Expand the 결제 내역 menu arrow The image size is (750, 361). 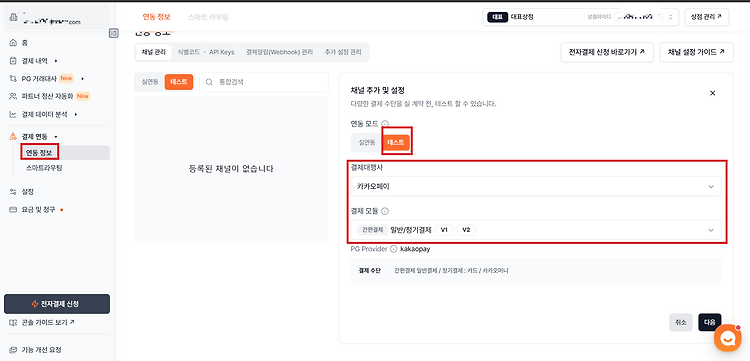[56, 61]
